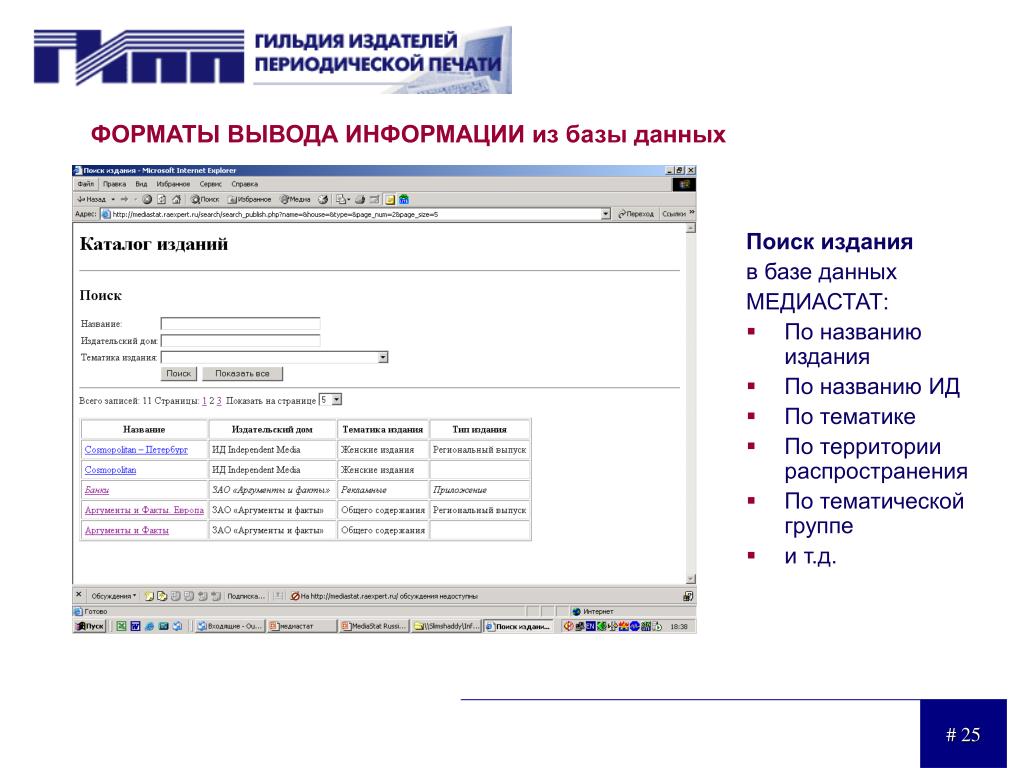Image resolution: width=1024 pixels, height=768 pixels.
Task: Open the Банки publication link
Action: [97, 490]
